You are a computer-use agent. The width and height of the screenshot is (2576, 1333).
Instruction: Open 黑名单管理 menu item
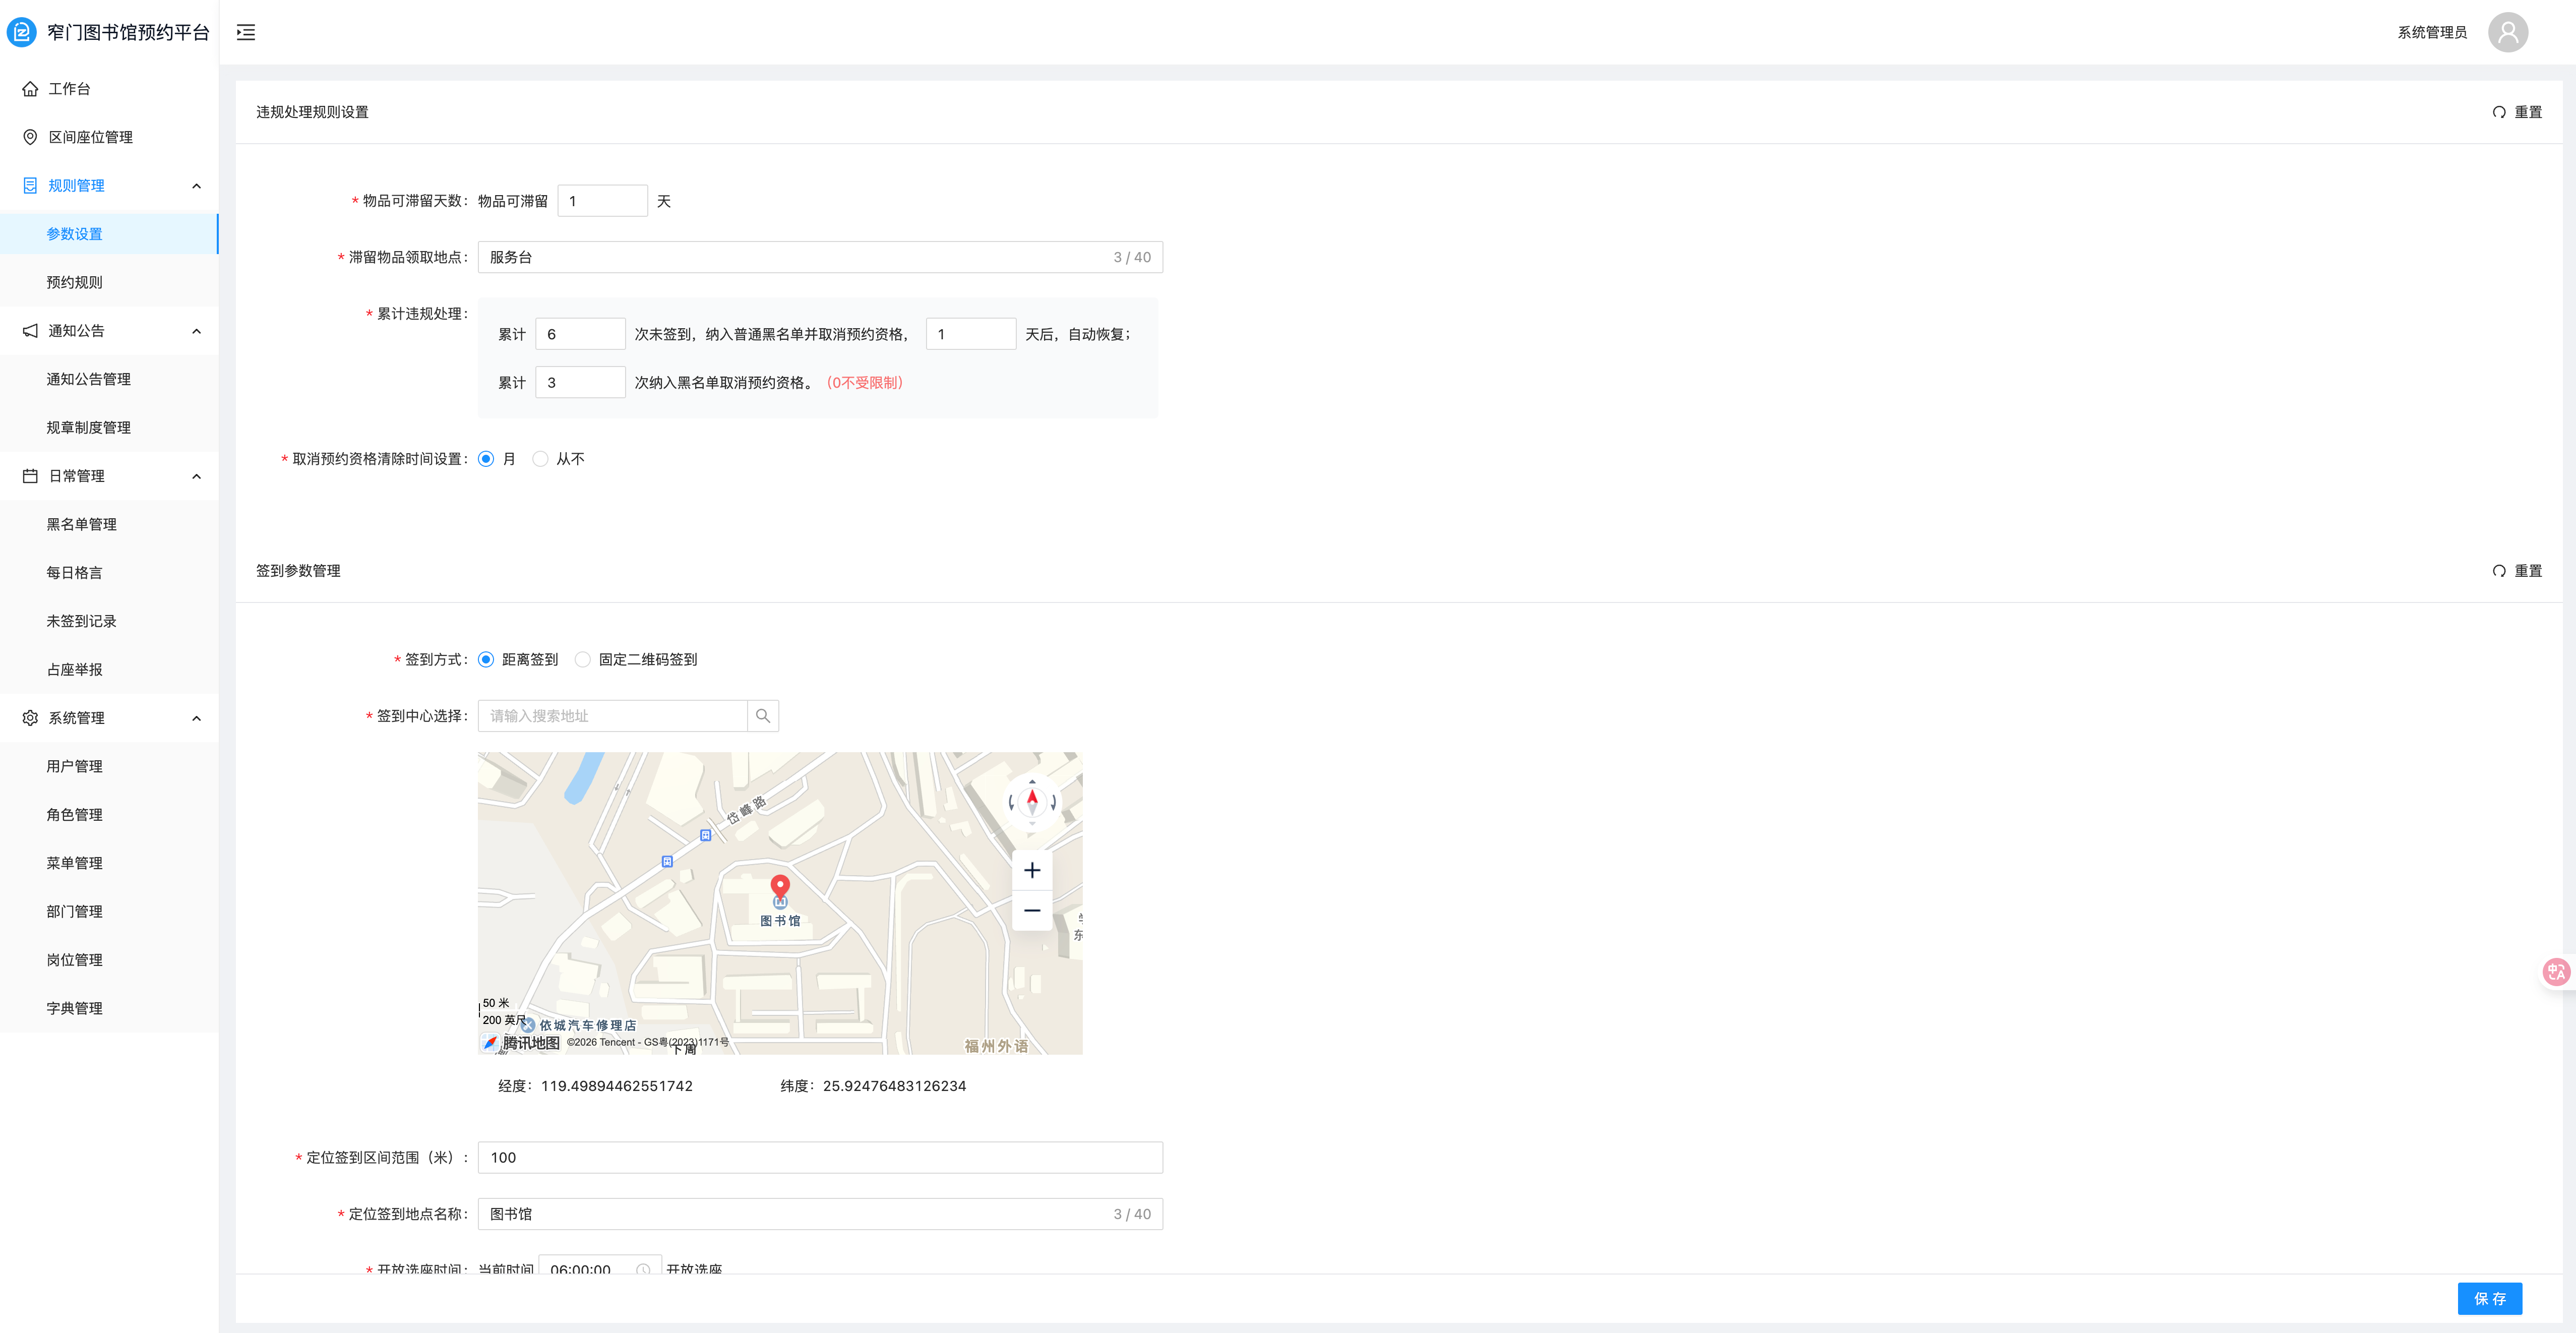82,524
